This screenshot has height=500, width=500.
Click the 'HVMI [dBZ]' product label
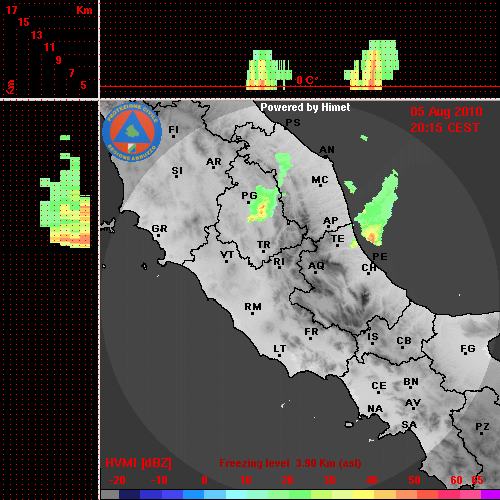(x=138, y=463)
